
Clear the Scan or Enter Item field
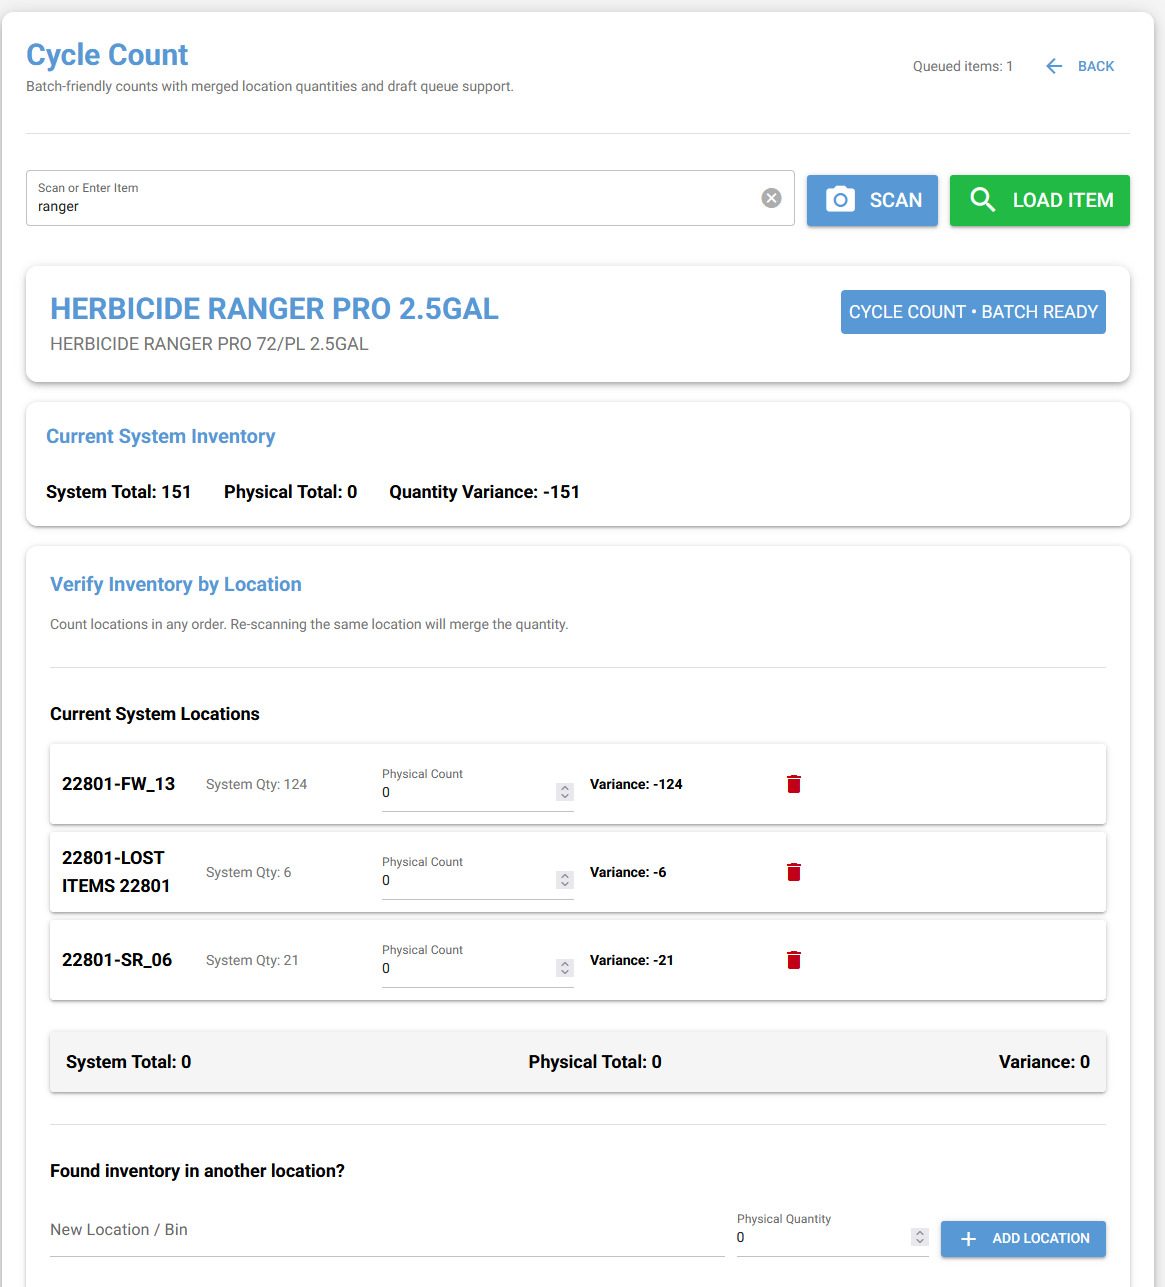771,198
